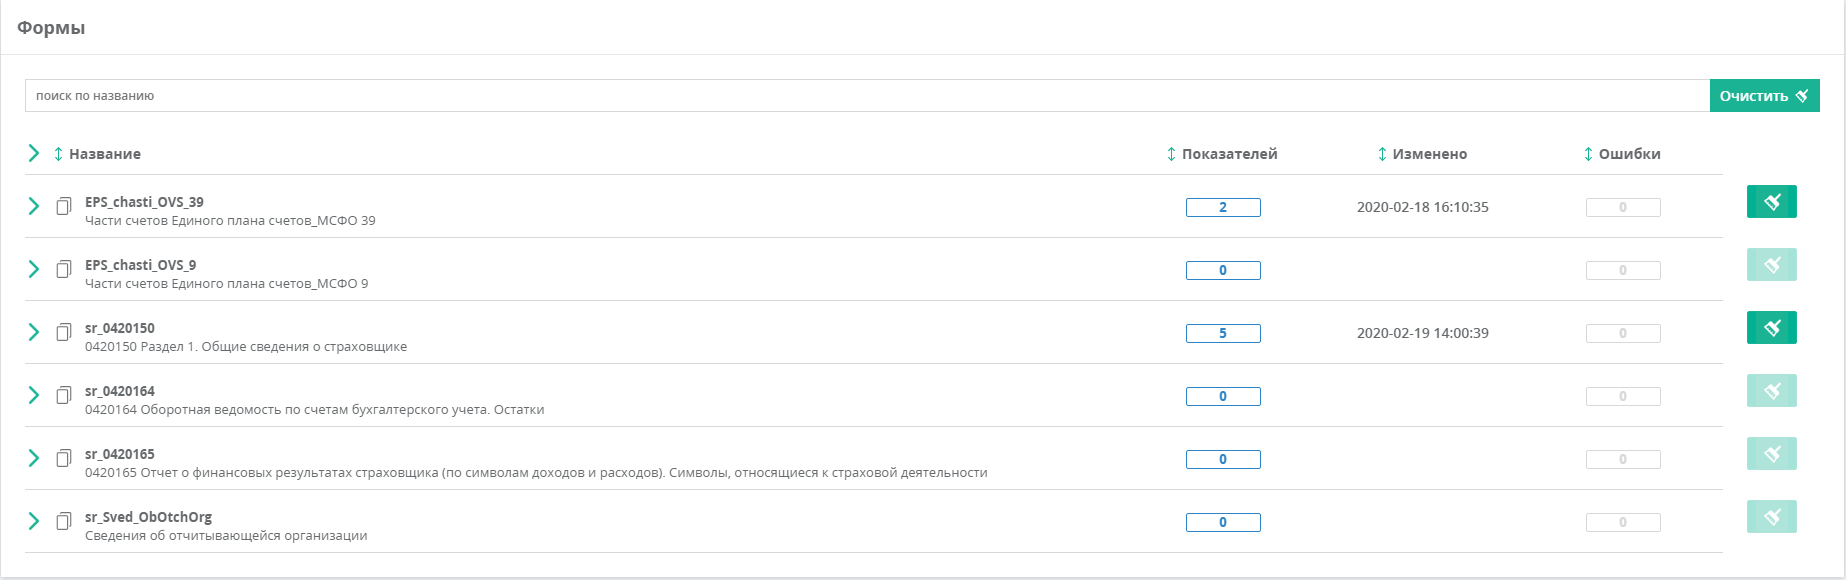This screenshot has height=580, width=1846.
Task: Focus the поиск по названию search field
Action: [x=867, y=96]
